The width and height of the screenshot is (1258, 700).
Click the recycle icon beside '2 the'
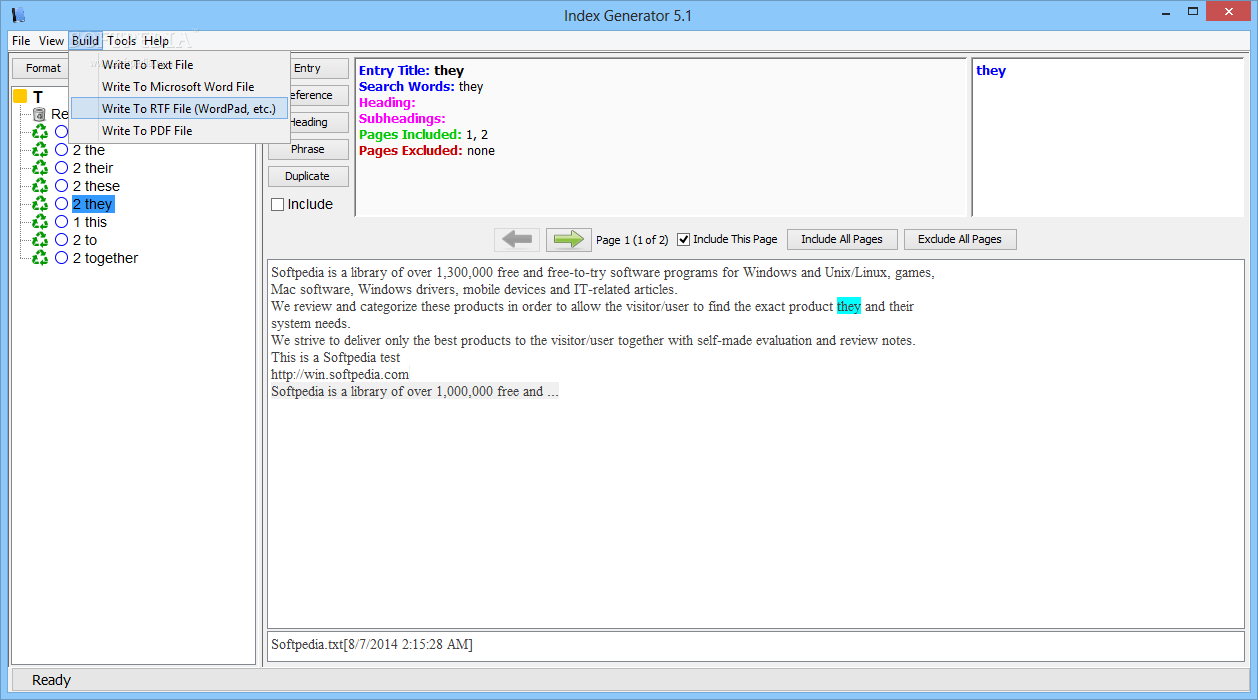[x=40, y=150]
